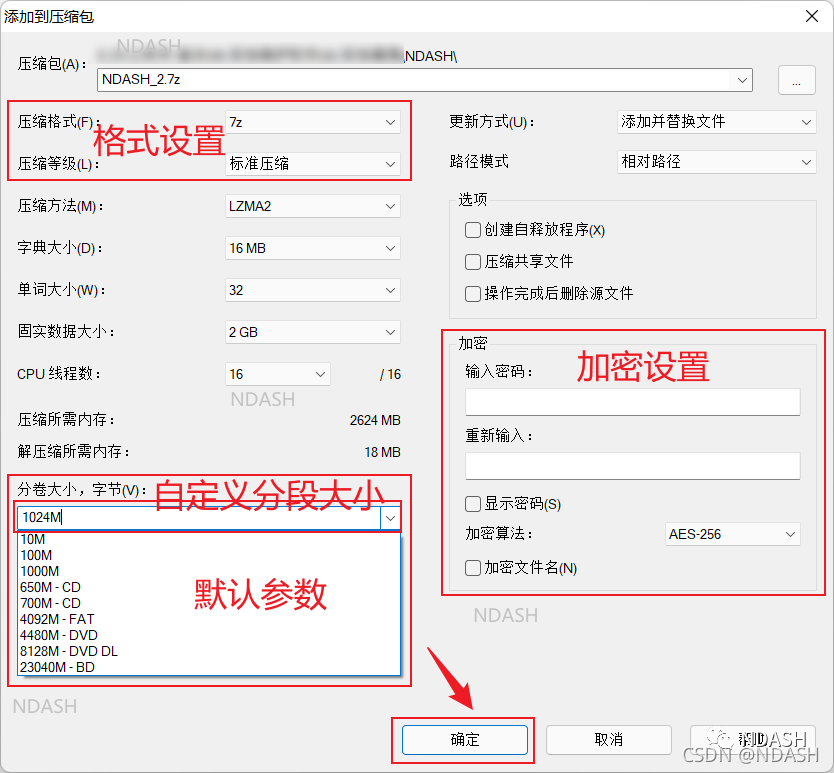The image size is (834, 773).
Task: Click the 确定 confirm button
Action: tap(465, 740)
